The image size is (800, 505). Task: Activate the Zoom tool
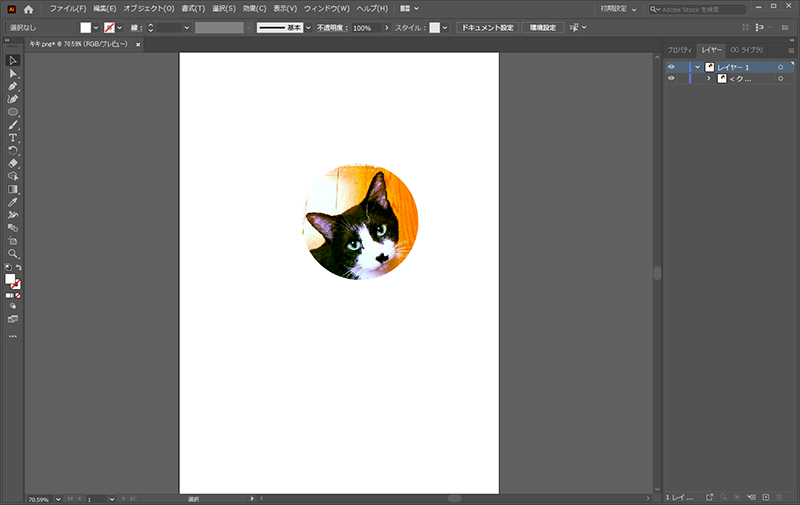tap(13, 254)
